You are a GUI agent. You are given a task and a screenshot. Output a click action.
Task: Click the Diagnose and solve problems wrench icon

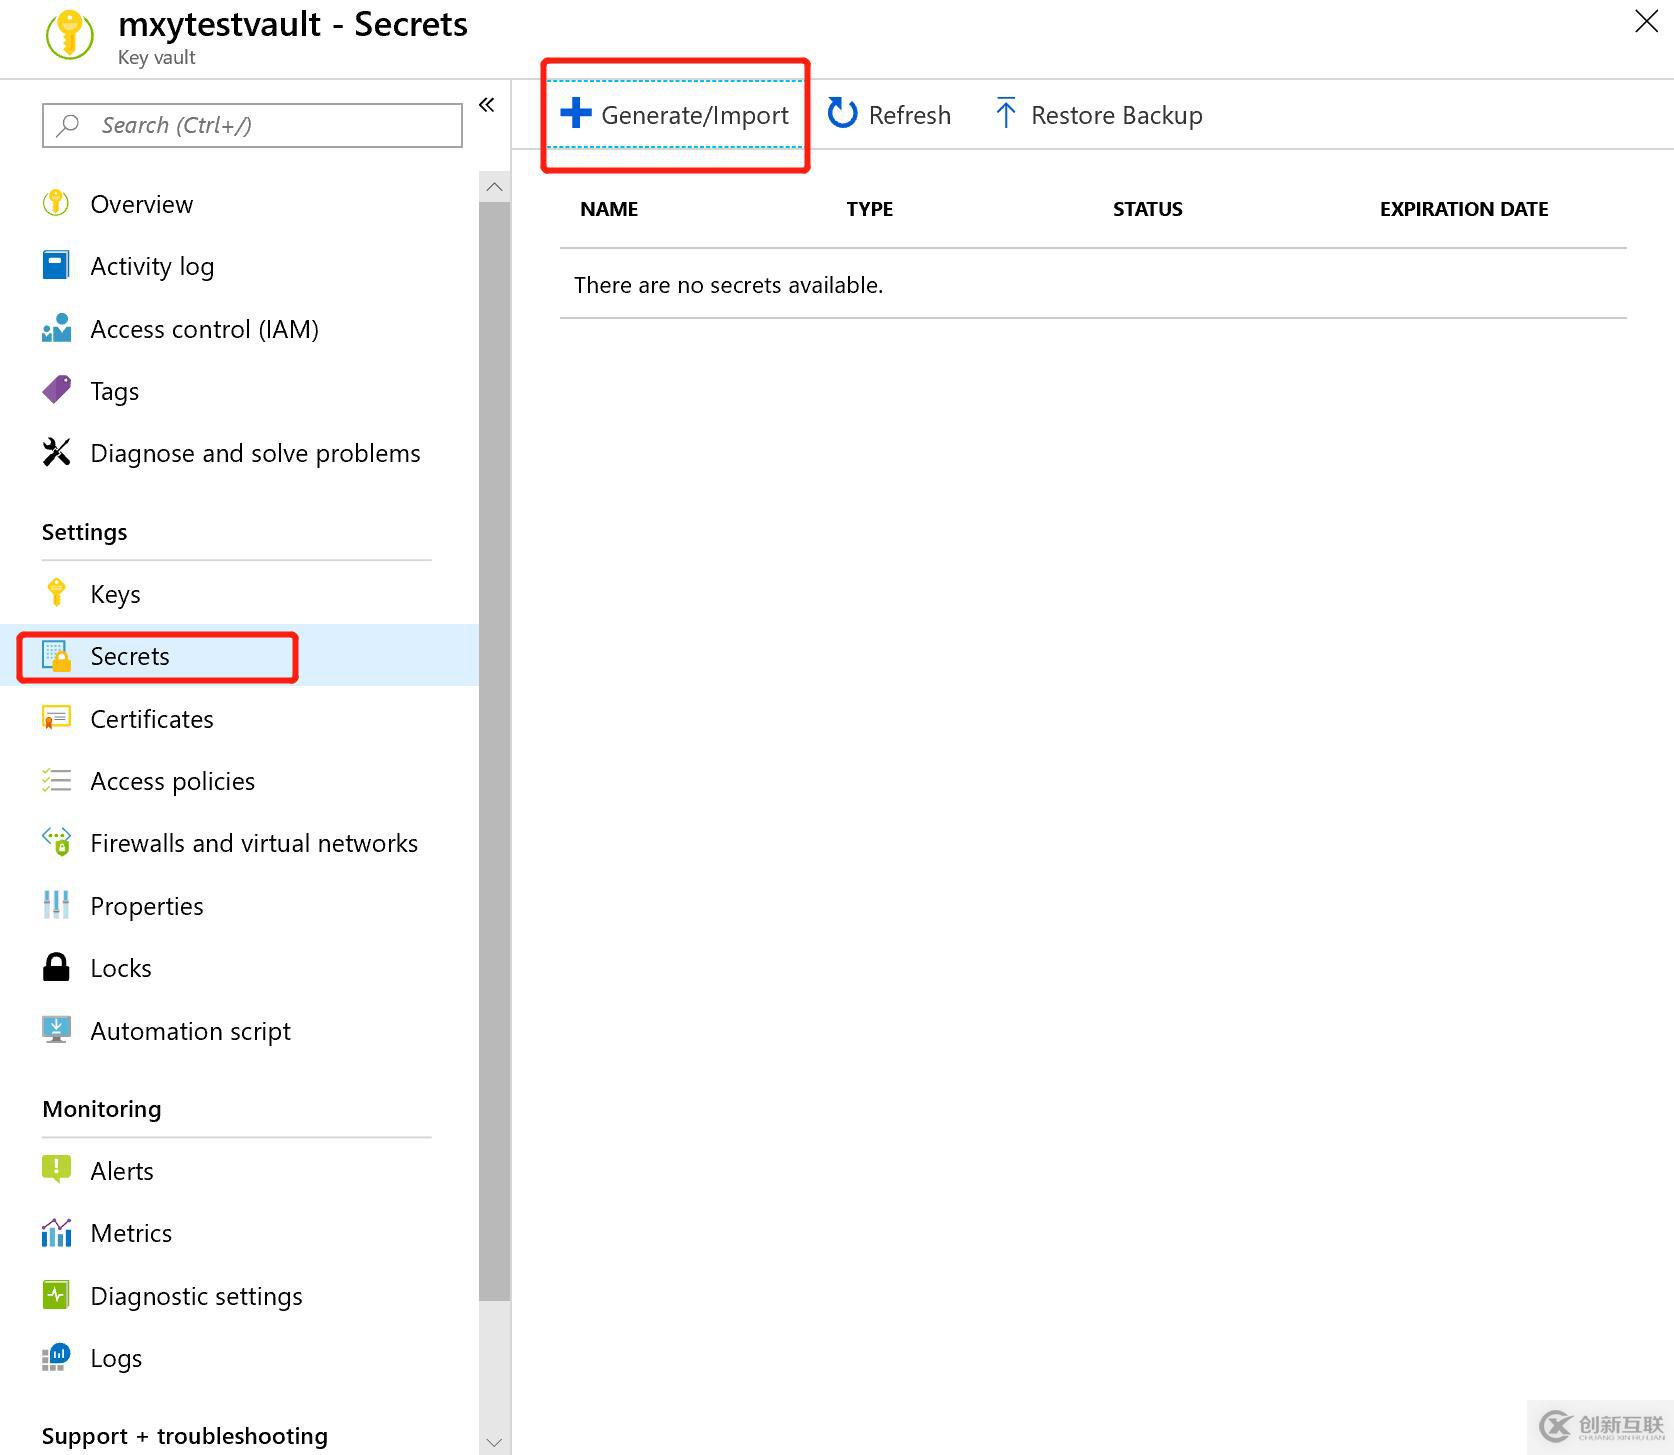[56, 453]
